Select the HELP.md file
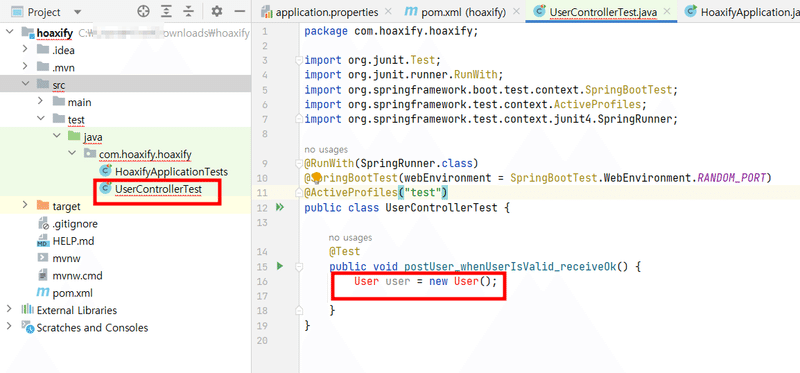 pos(73,241)
